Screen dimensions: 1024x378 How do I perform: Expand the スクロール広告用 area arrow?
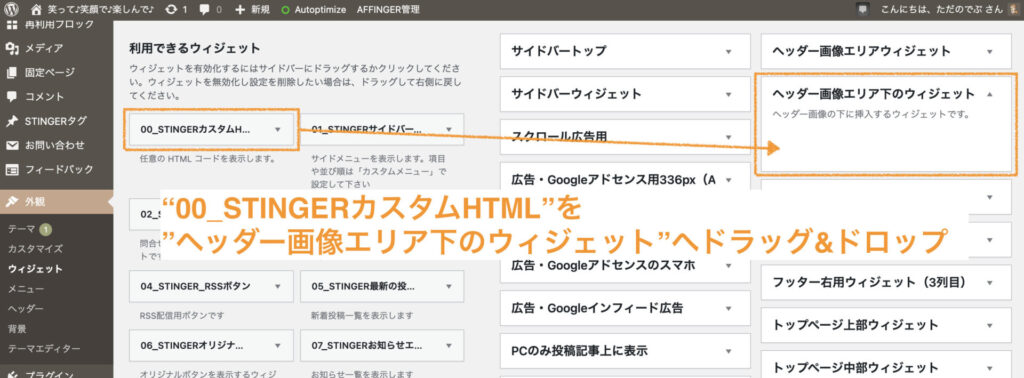tap(728, 137)
